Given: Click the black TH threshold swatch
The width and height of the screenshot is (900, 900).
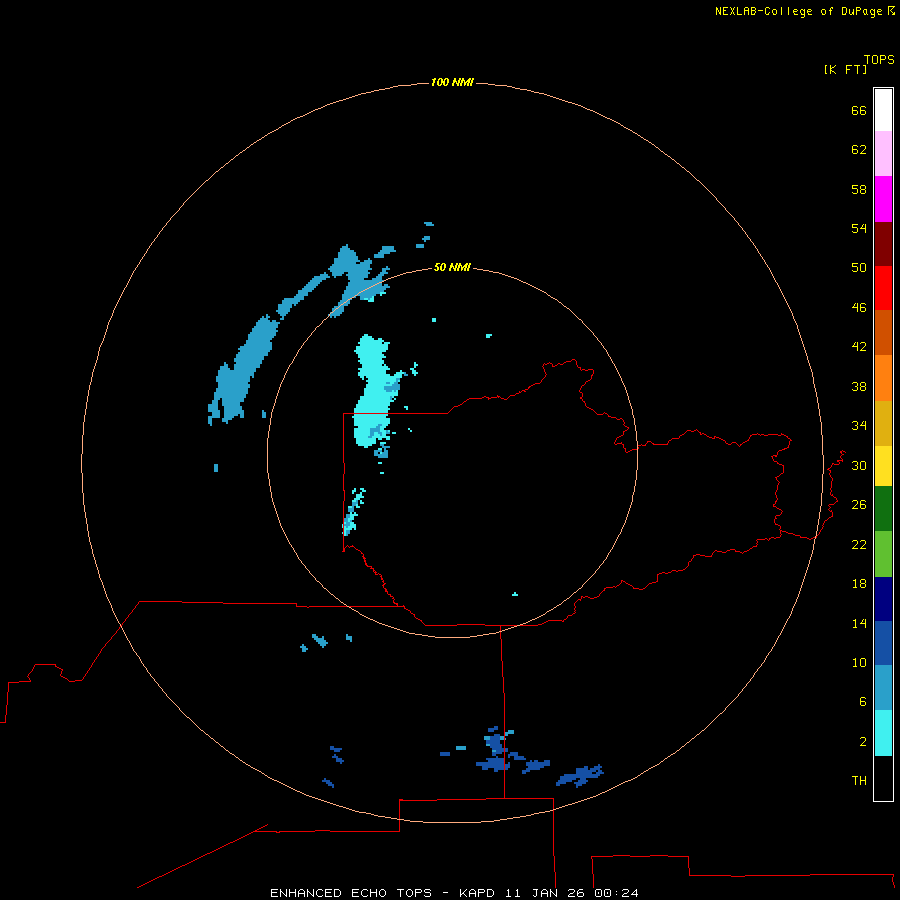Looking at the screenshot, I should point(883,778).
